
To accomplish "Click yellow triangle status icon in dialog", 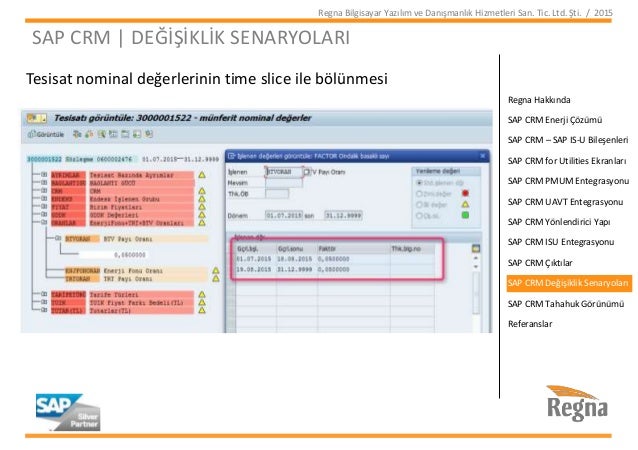I will pos(465,204).
